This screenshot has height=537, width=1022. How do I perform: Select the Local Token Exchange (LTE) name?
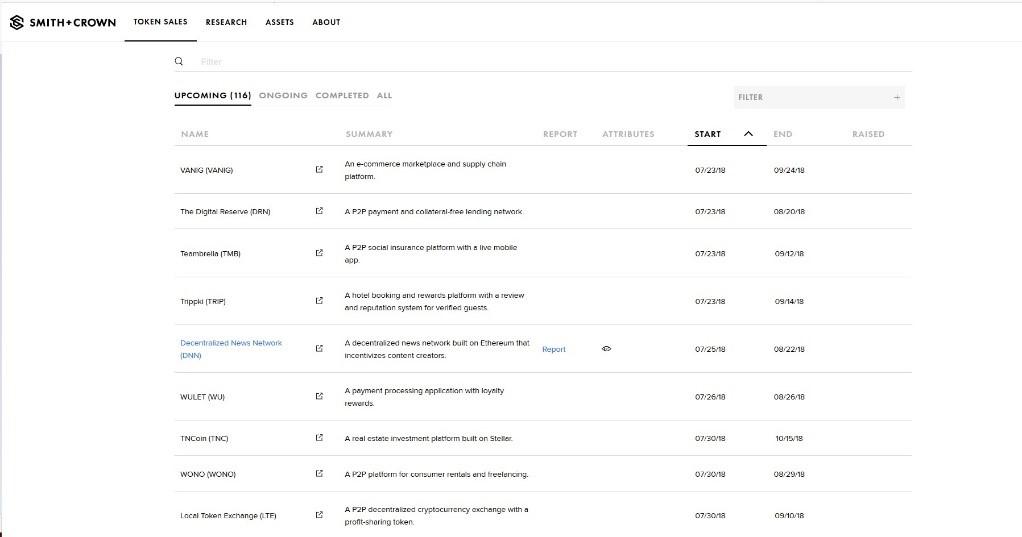228,515
